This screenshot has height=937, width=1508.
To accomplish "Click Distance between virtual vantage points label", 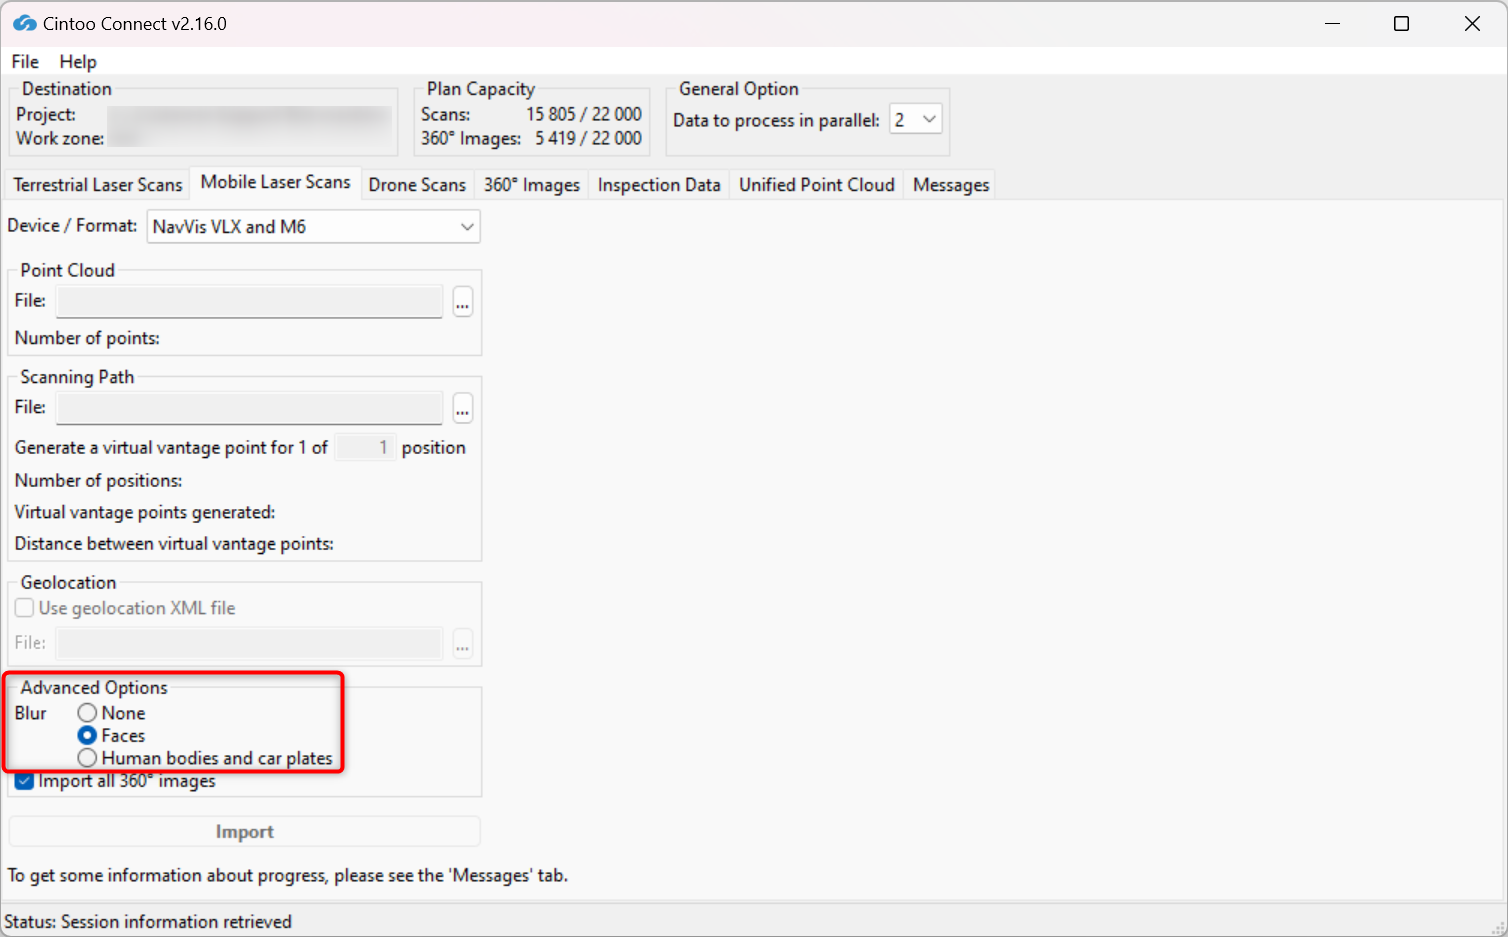I will tap(174, 544).
